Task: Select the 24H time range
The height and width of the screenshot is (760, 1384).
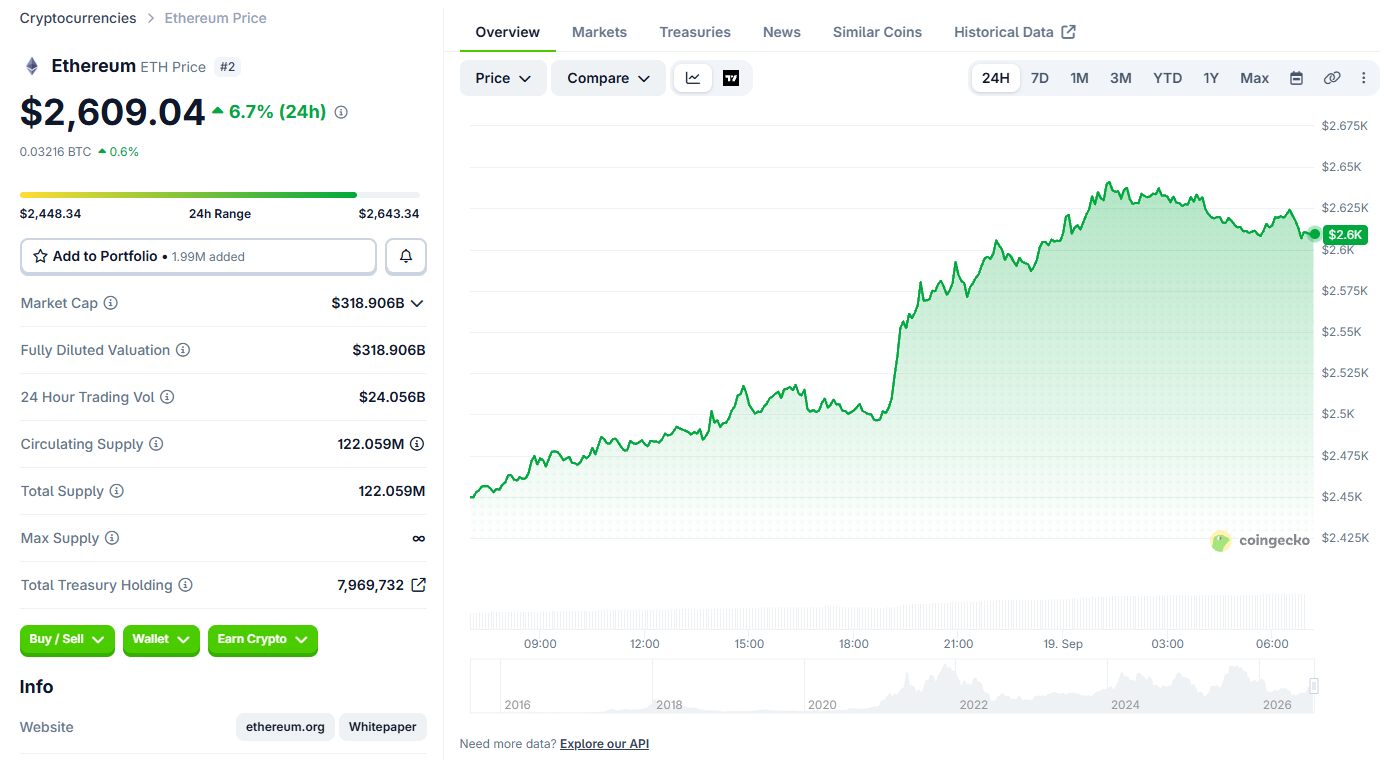Action: point(996,78)
